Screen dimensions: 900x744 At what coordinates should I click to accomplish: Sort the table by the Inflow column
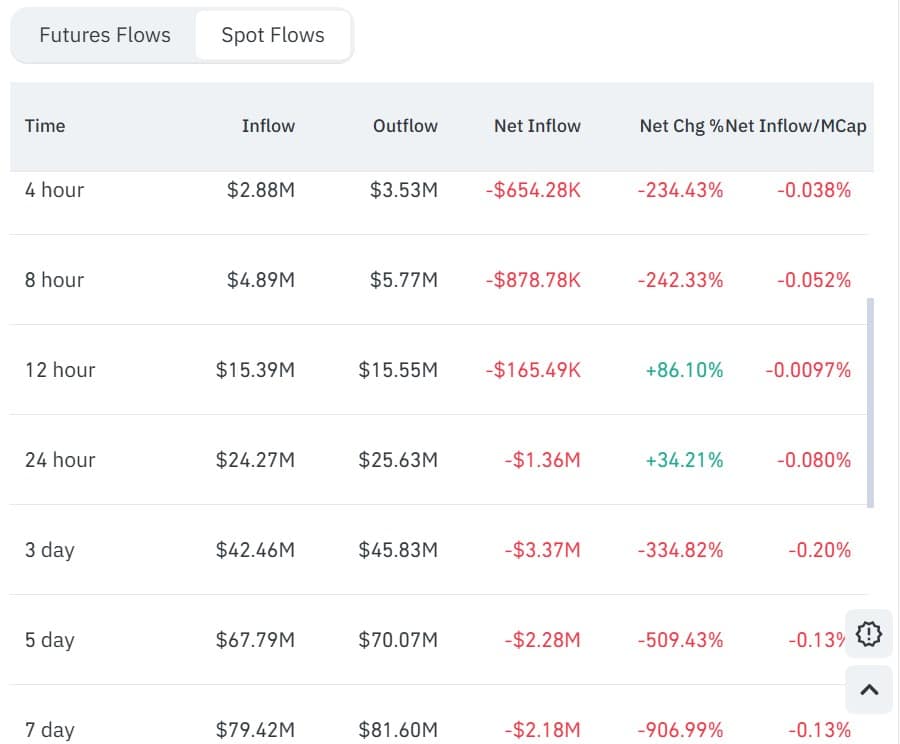[x=268, y=126]
